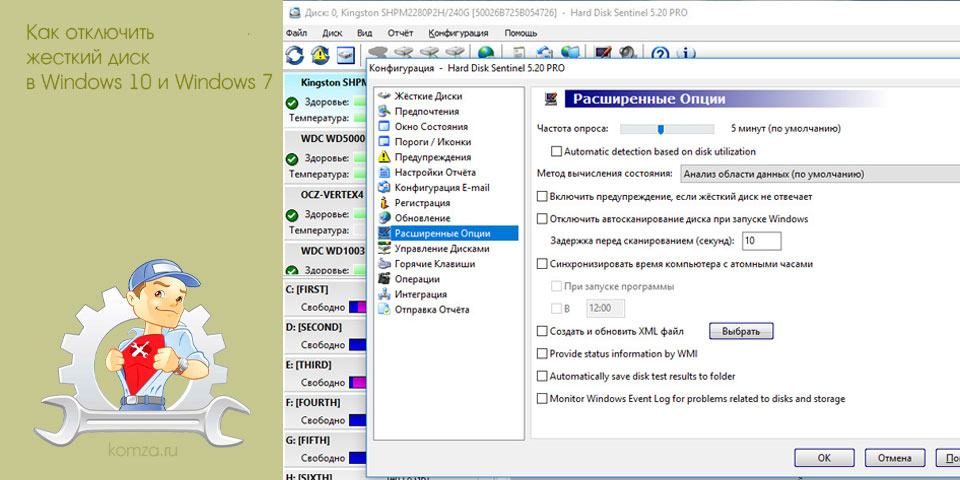Select Жёсткие Диски in the configuration list
Viewport: 960px width, 480px height.
click(428, 96)
